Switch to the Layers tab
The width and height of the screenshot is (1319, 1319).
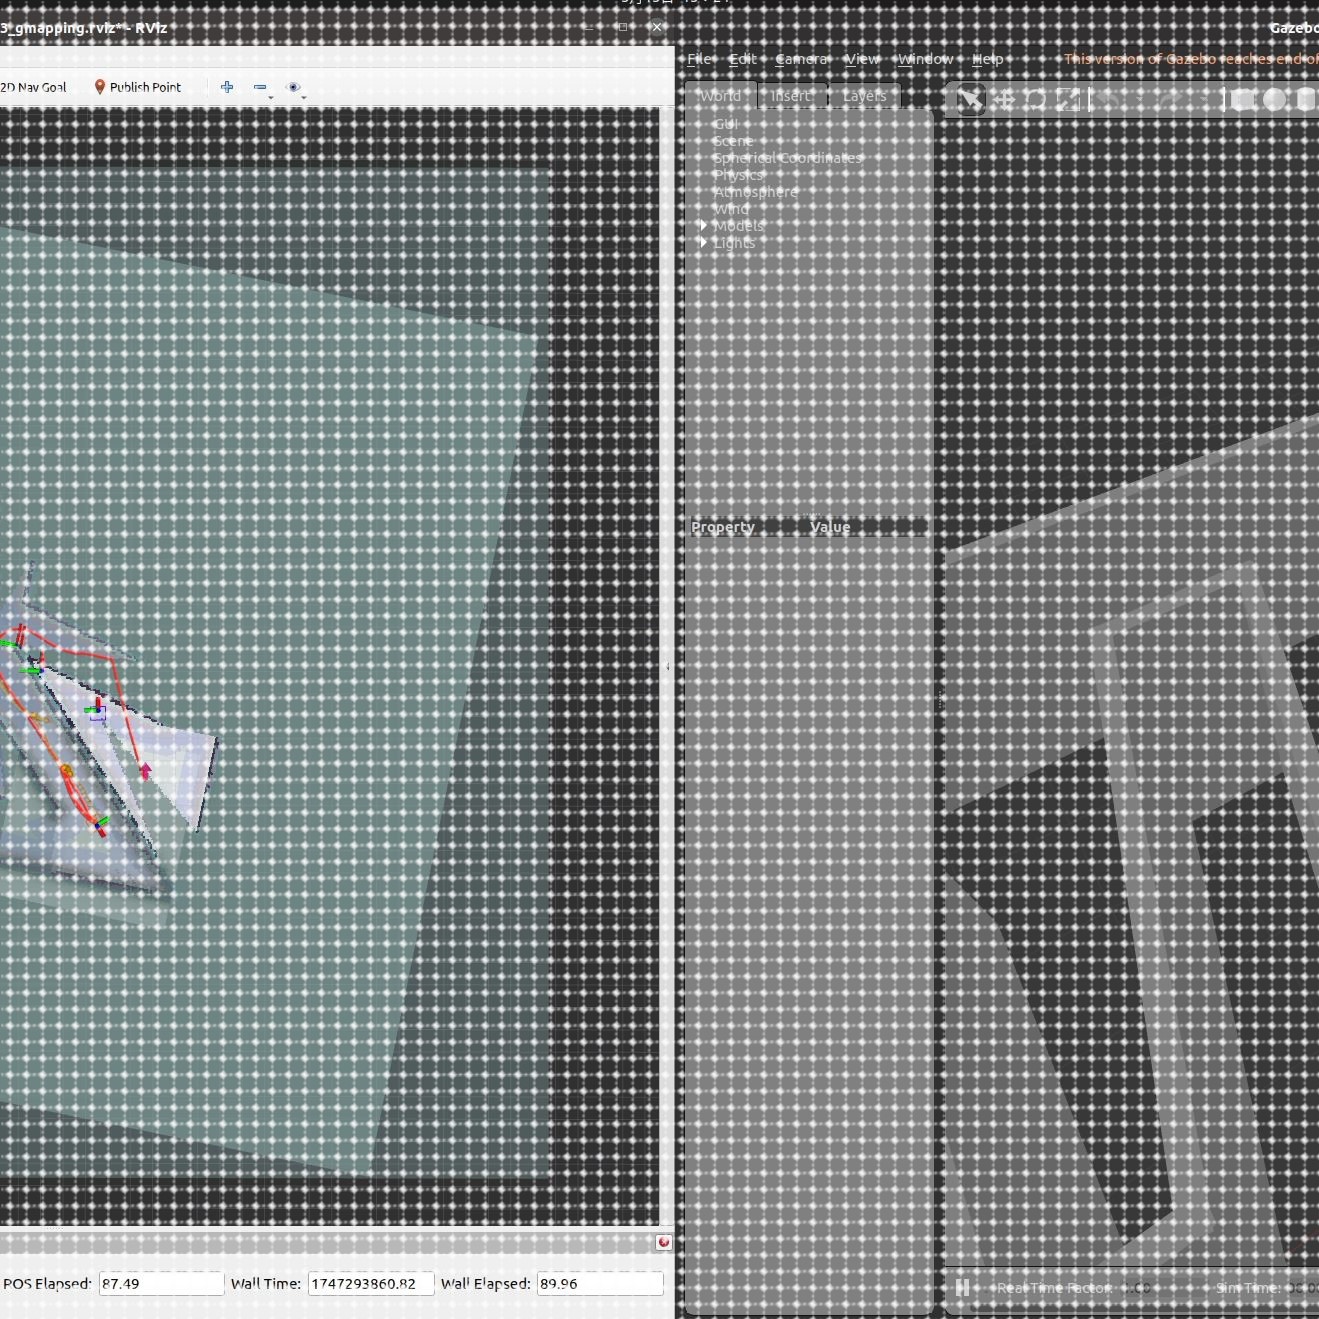tap(864, 96)
